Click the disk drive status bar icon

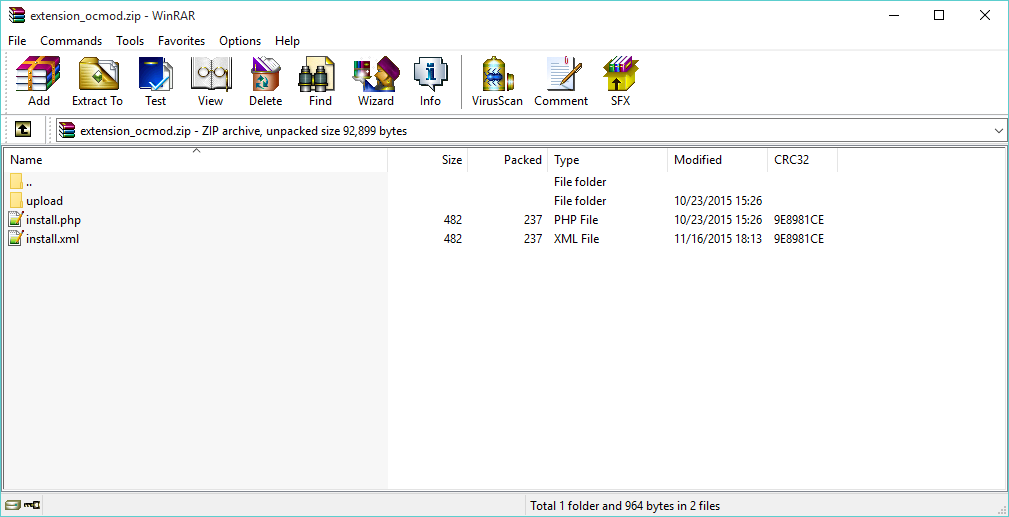[x=12, y=505]
